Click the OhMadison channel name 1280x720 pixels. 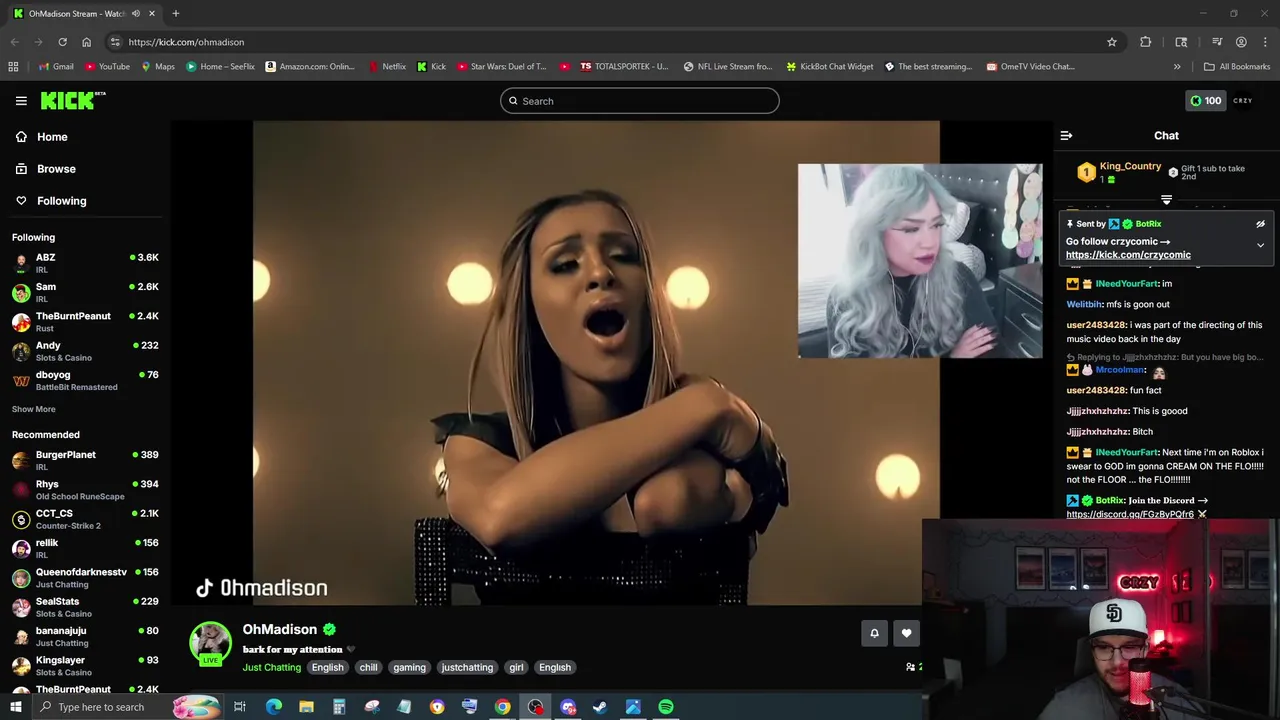(279, 629)
